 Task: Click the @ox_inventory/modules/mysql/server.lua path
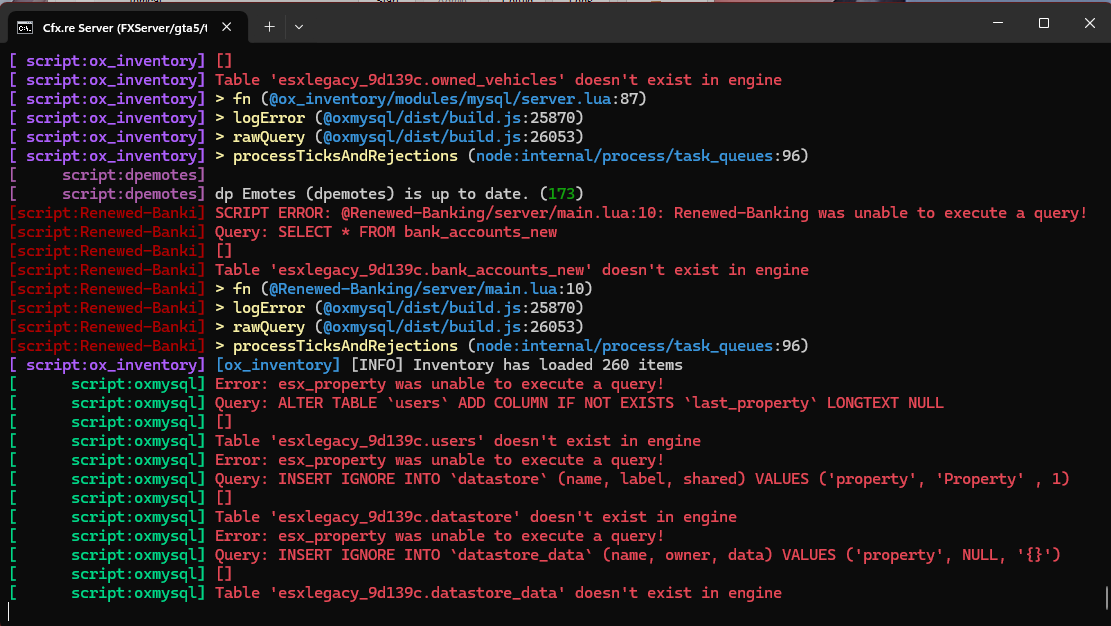[439, 99]
